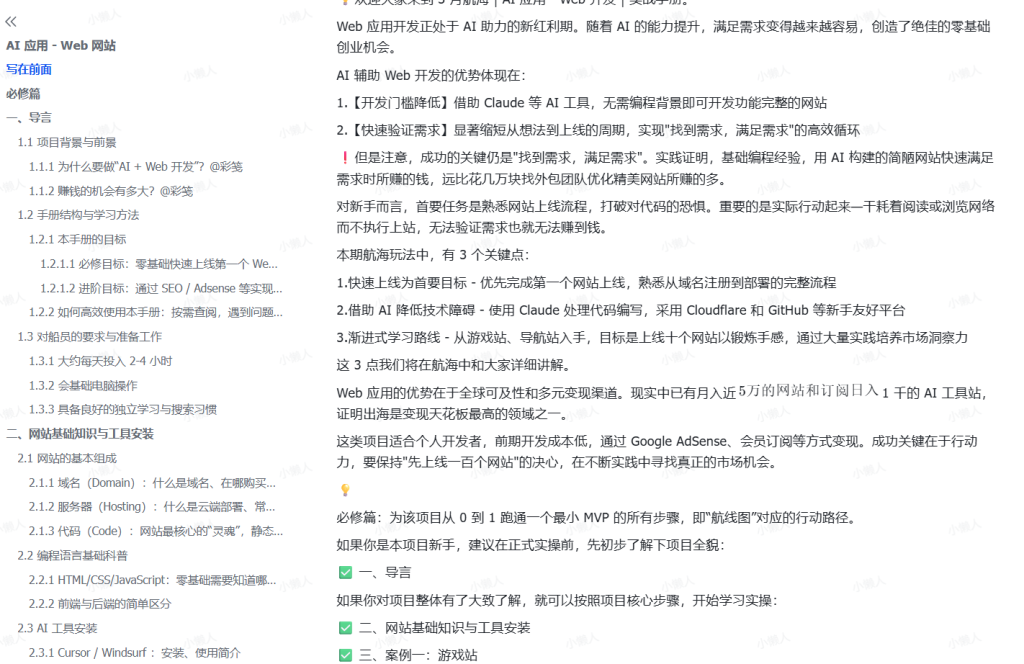Click the 一、导言 link in document body
Image resolution: width=1024 pixels, height=664 pixels.
point(385,573)
